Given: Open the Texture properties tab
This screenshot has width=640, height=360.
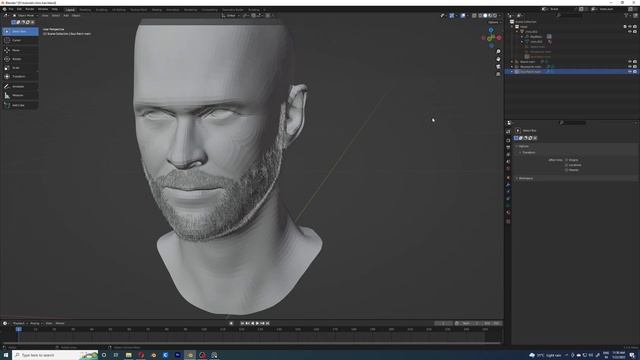Looking at the screenshot, I should point(508,222).
